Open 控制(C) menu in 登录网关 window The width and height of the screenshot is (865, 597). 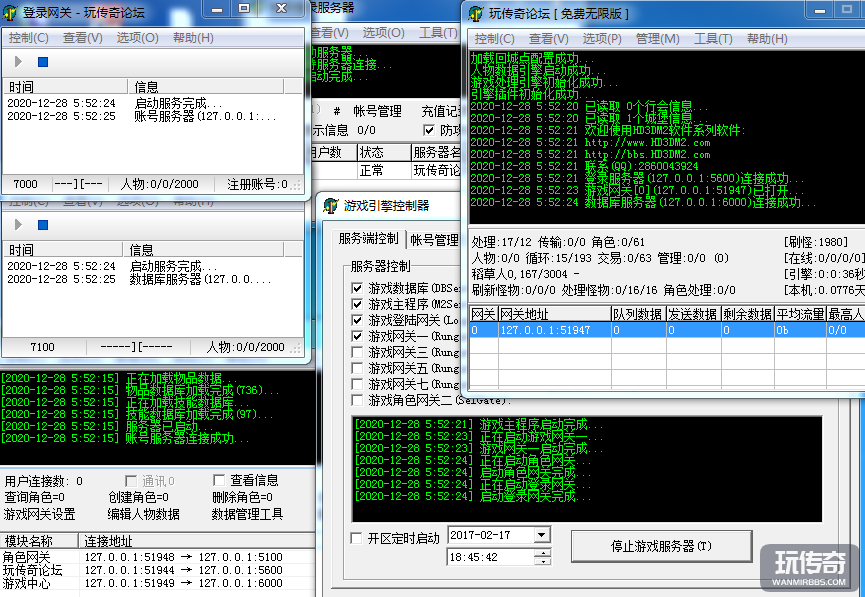point(29,38)
